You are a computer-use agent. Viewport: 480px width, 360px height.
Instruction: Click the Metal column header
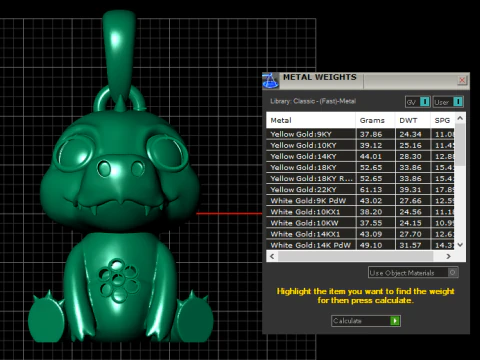tap(311, 120)
